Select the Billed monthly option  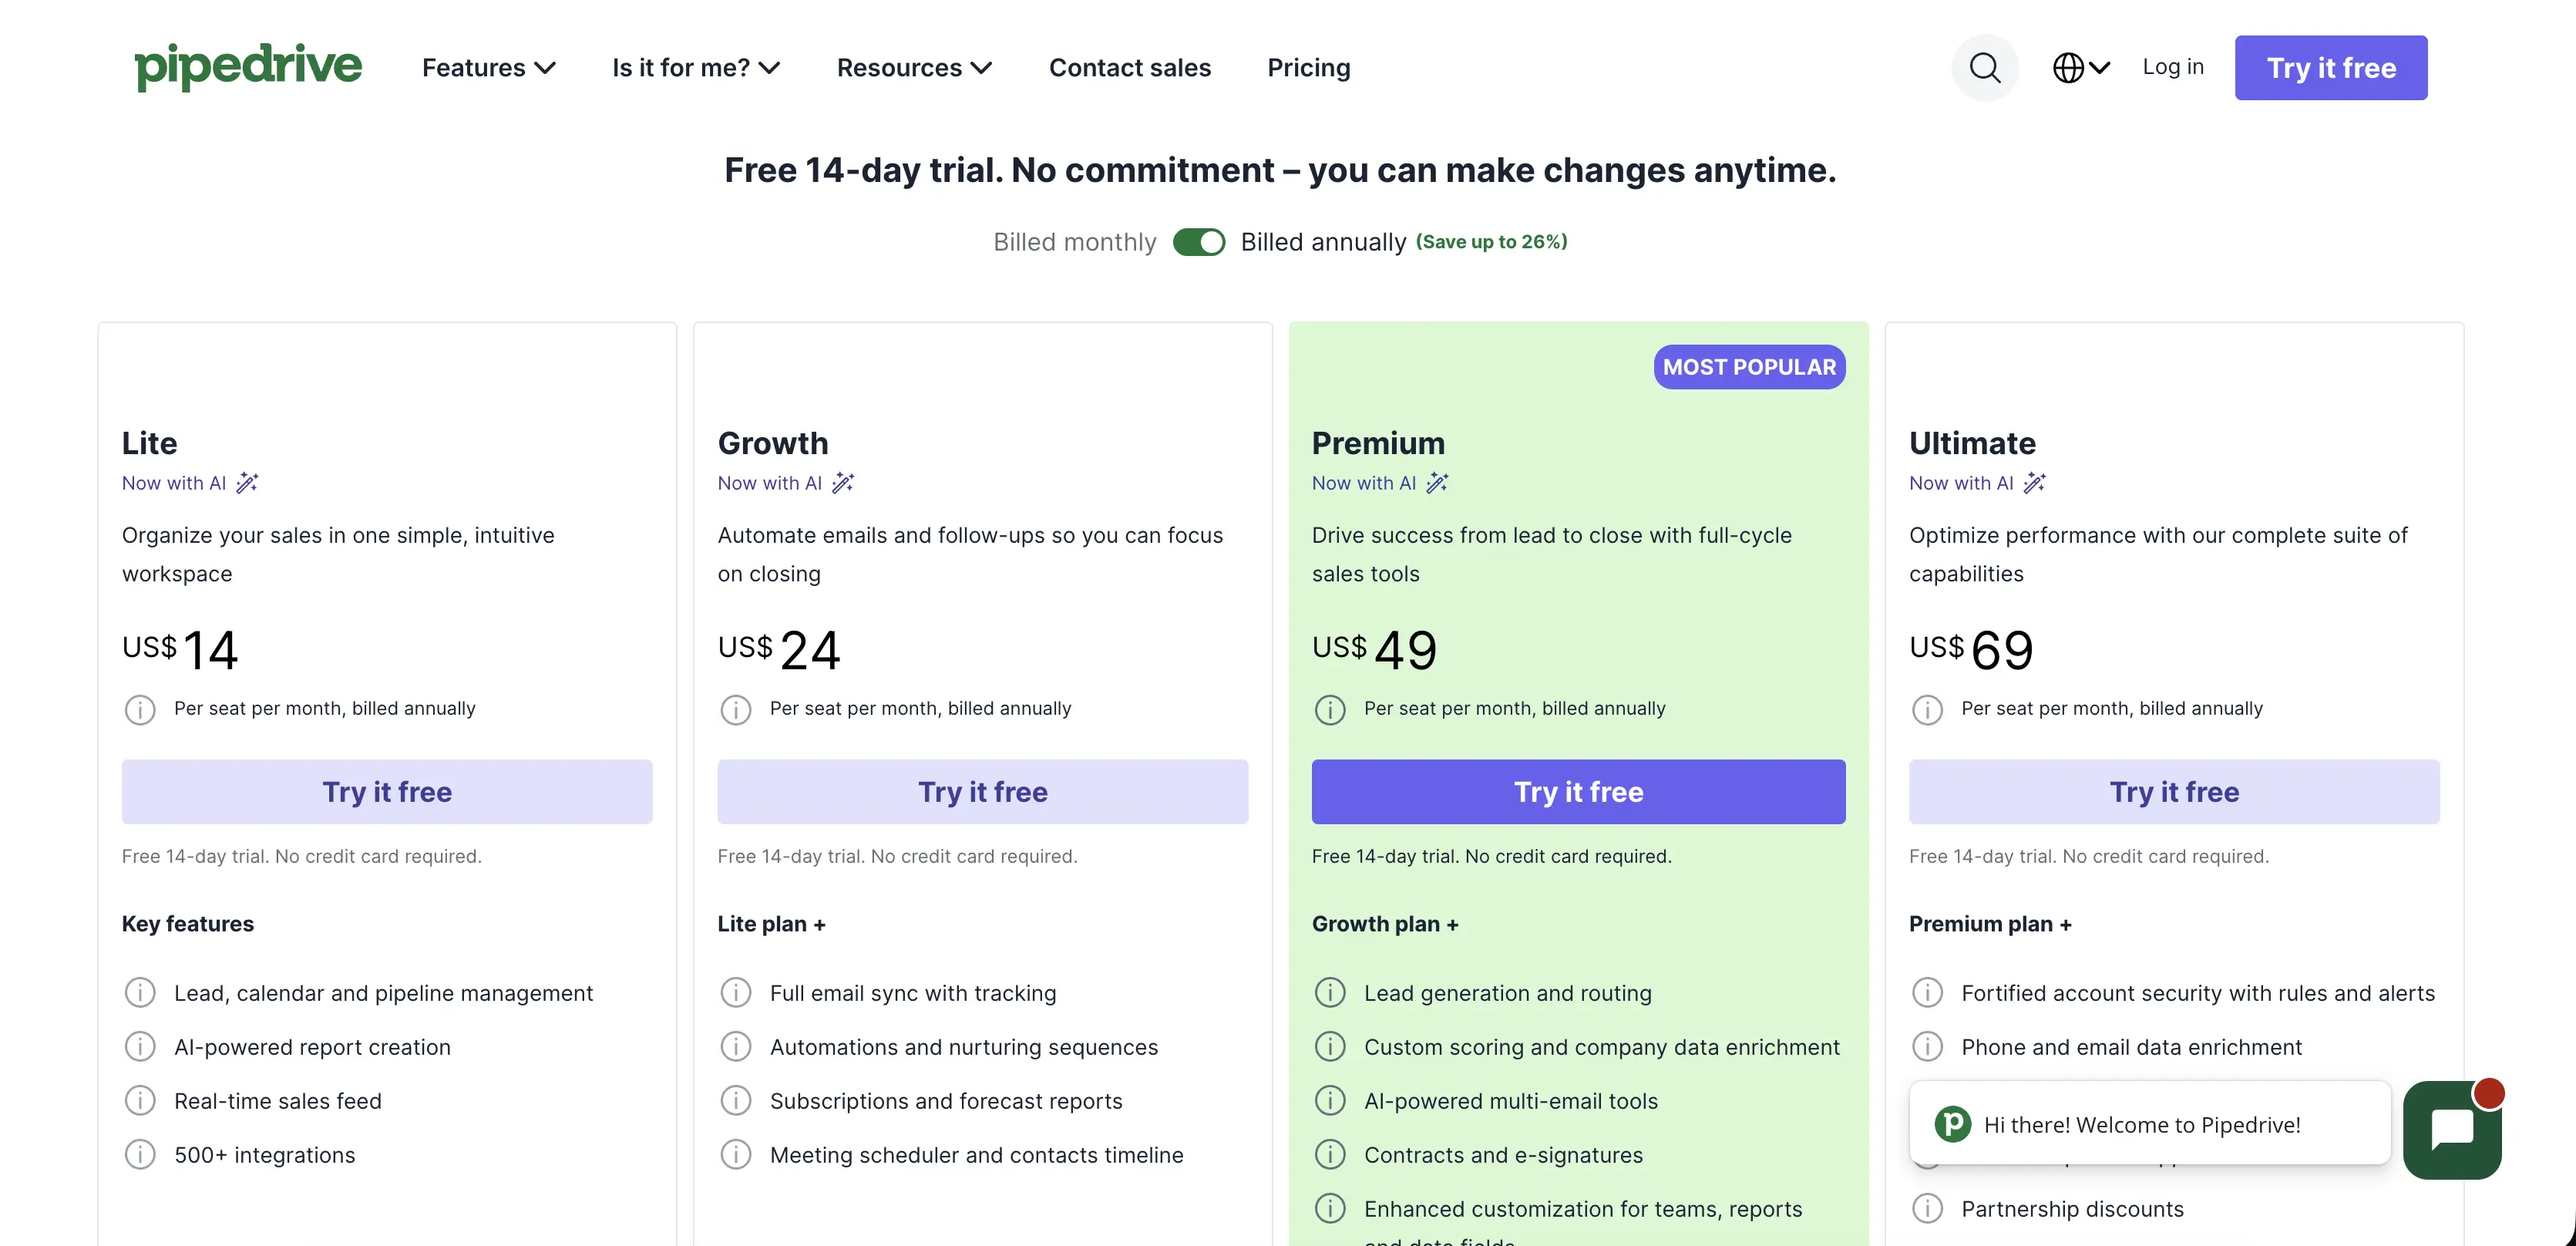point(1074,242)
